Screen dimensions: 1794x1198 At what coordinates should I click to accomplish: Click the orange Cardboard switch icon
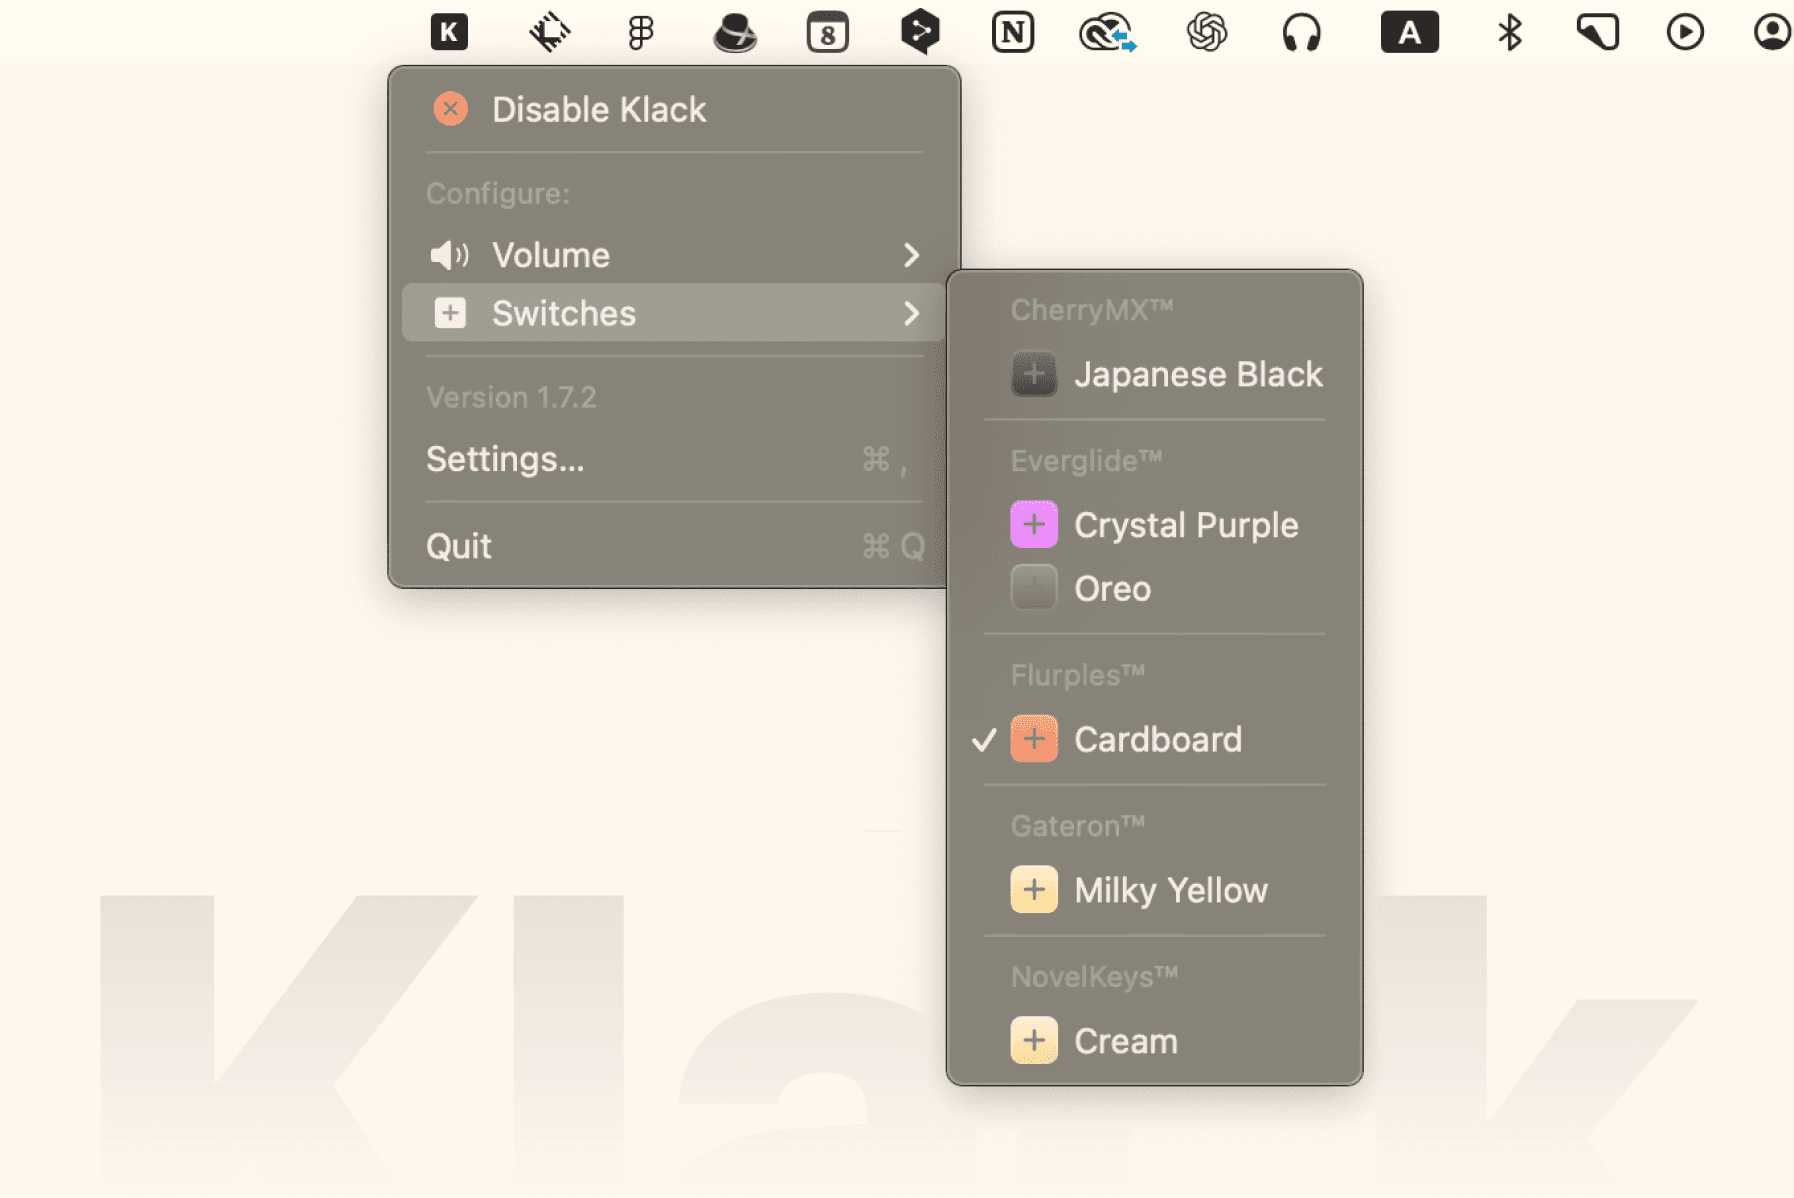(1034, 739)
